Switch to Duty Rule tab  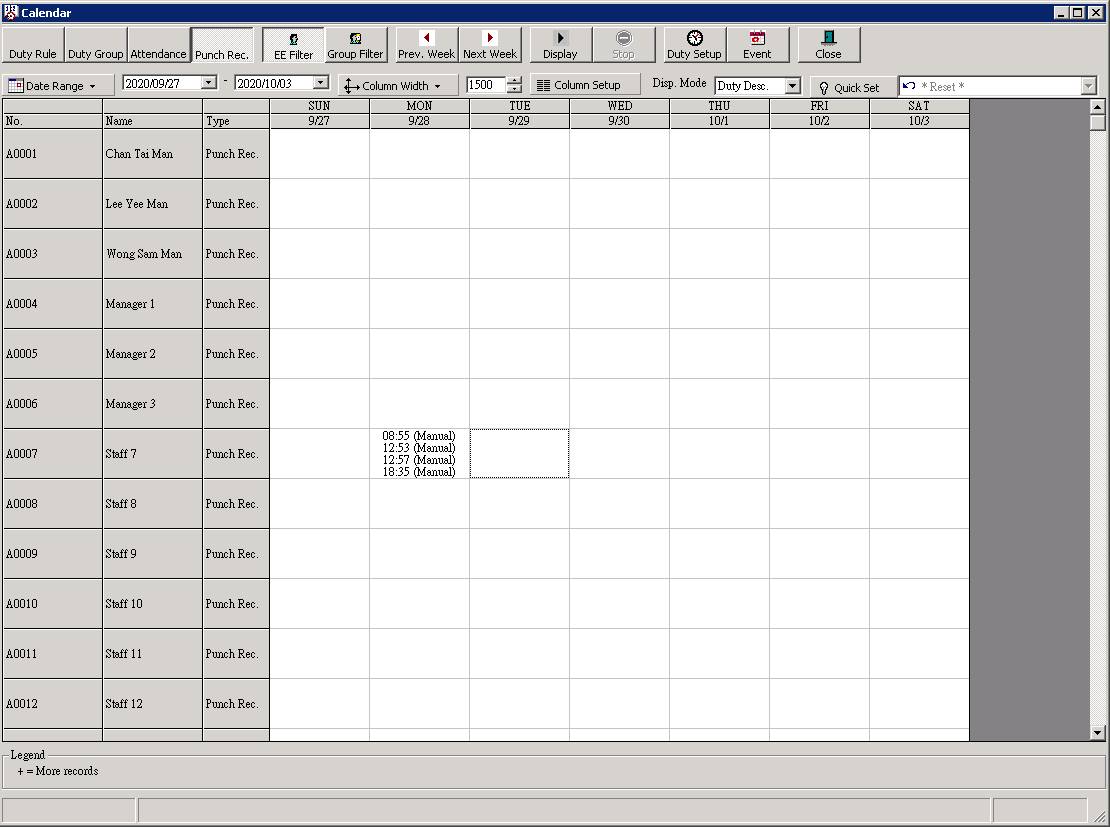coord(33,45)
